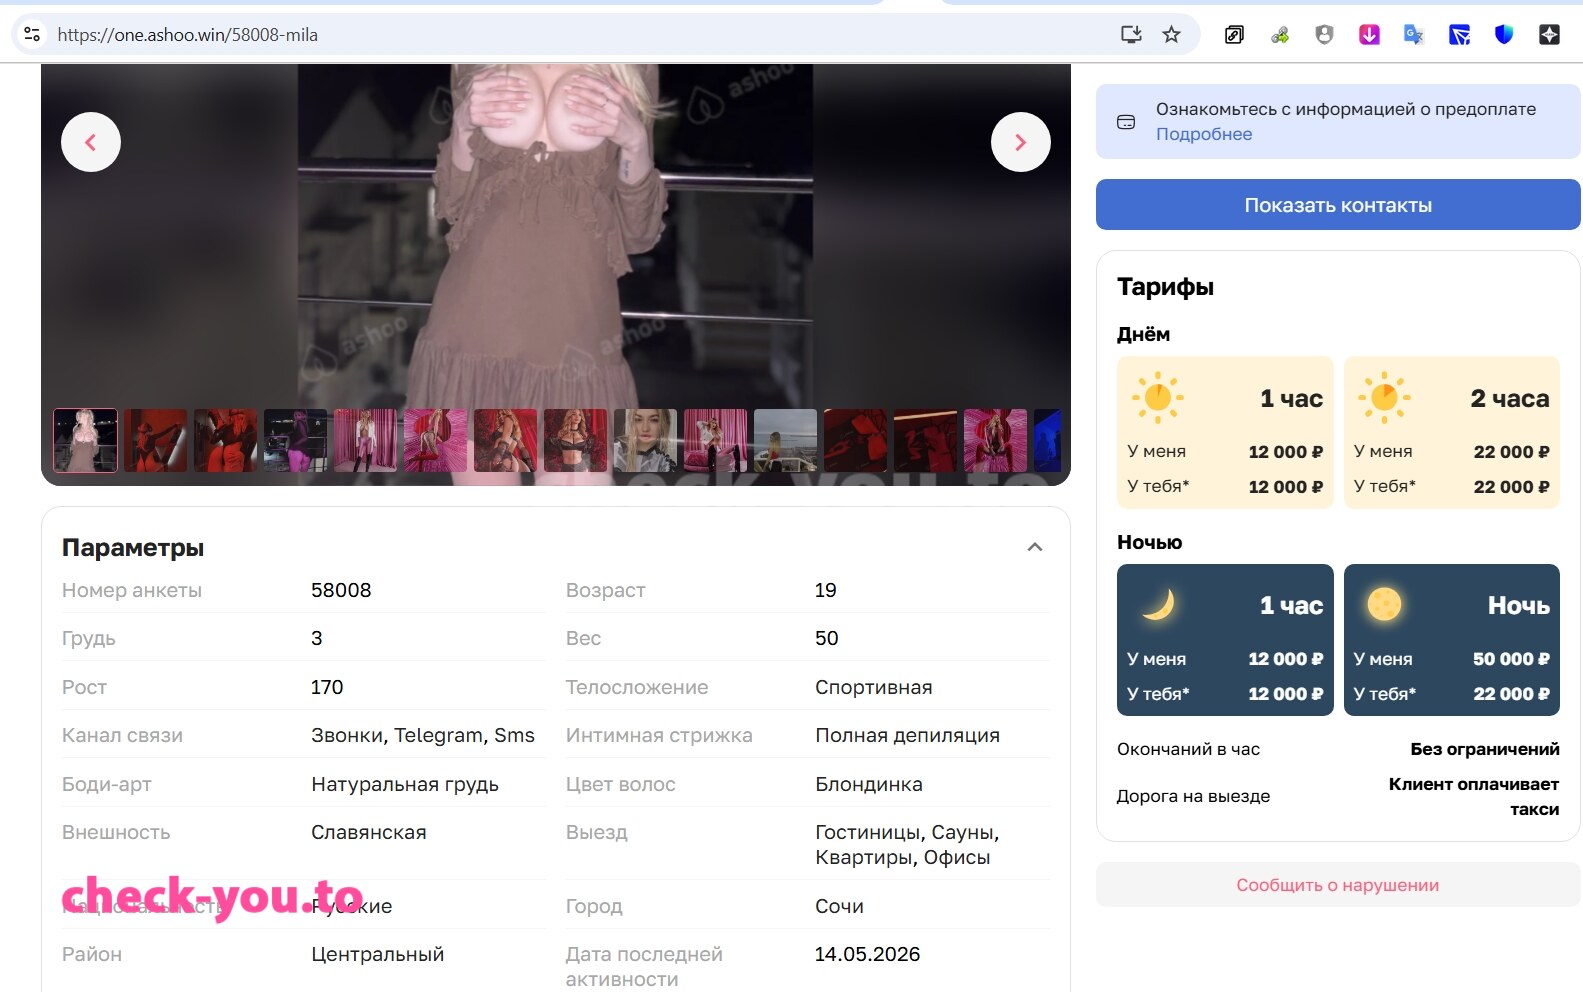This screenshot has height=992, width=1583.
Task: Select the beach view thumbnail in gallery strip
Action: click(785, 440)
